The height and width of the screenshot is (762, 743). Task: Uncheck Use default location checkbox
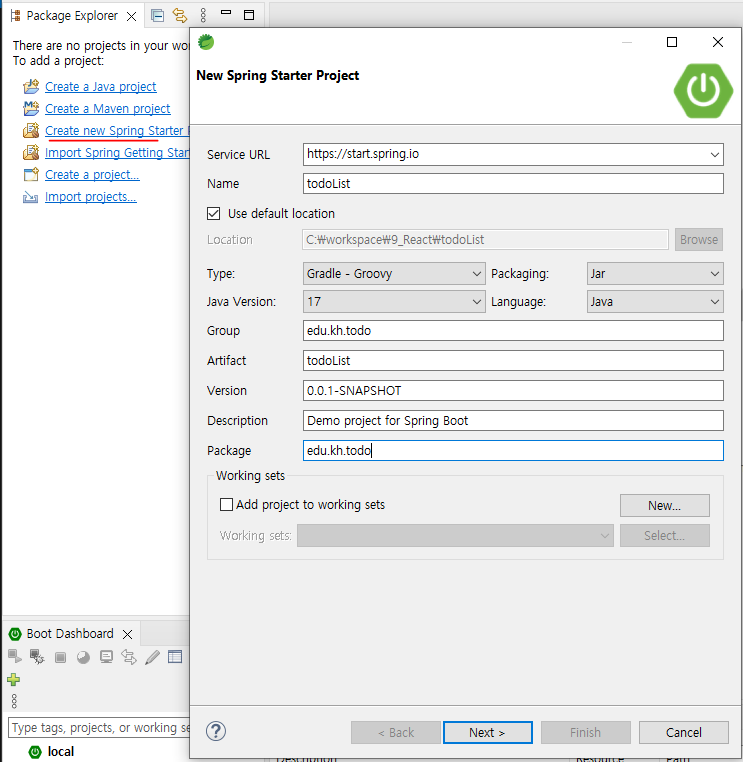213,213
